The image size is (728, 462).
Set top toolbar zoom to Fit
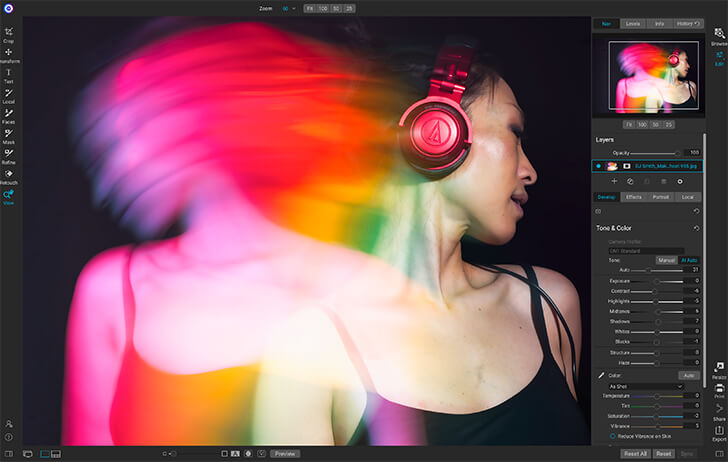(310, 8)
